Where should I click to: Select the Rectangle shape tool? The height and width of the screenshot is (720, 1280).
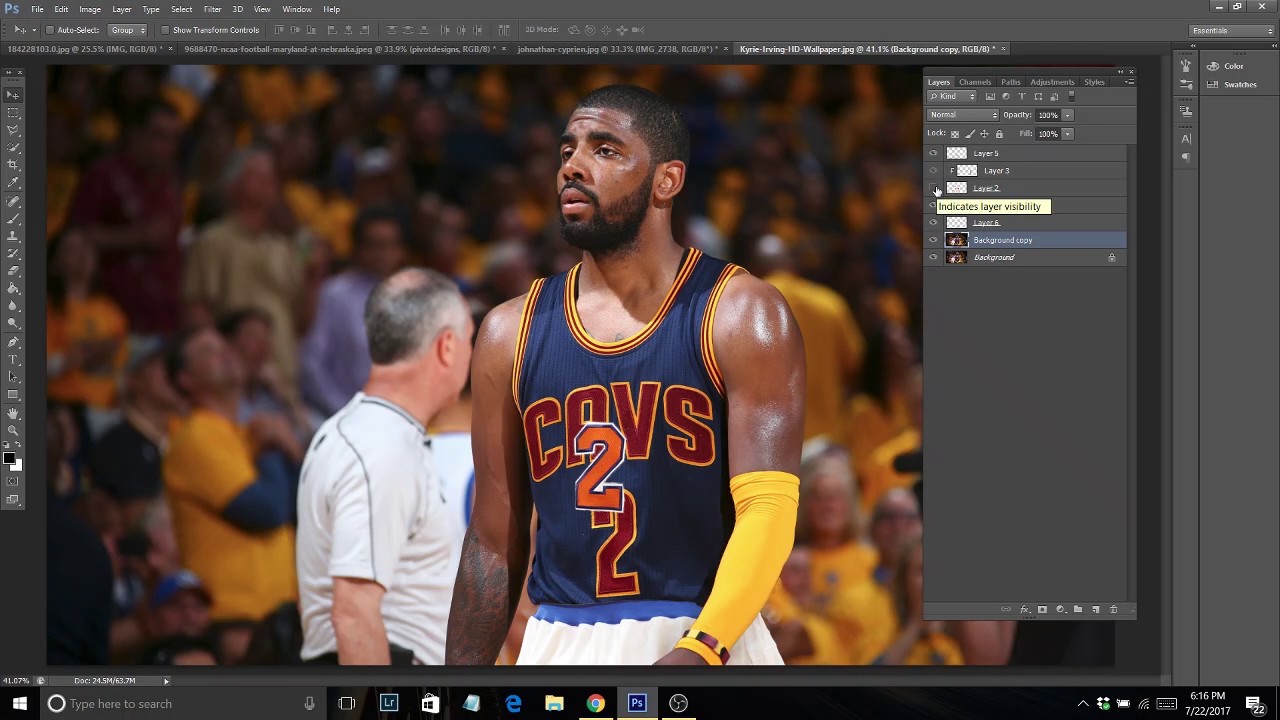coord(13,394)
